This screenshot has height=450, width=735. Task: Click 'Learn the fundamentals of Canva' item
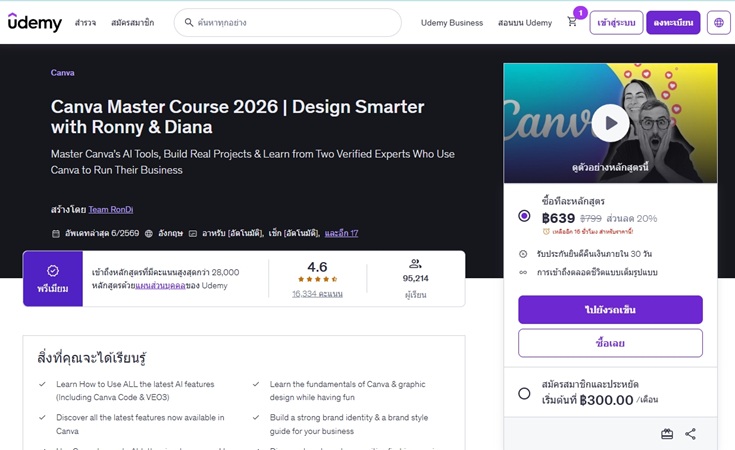[347, 390]
